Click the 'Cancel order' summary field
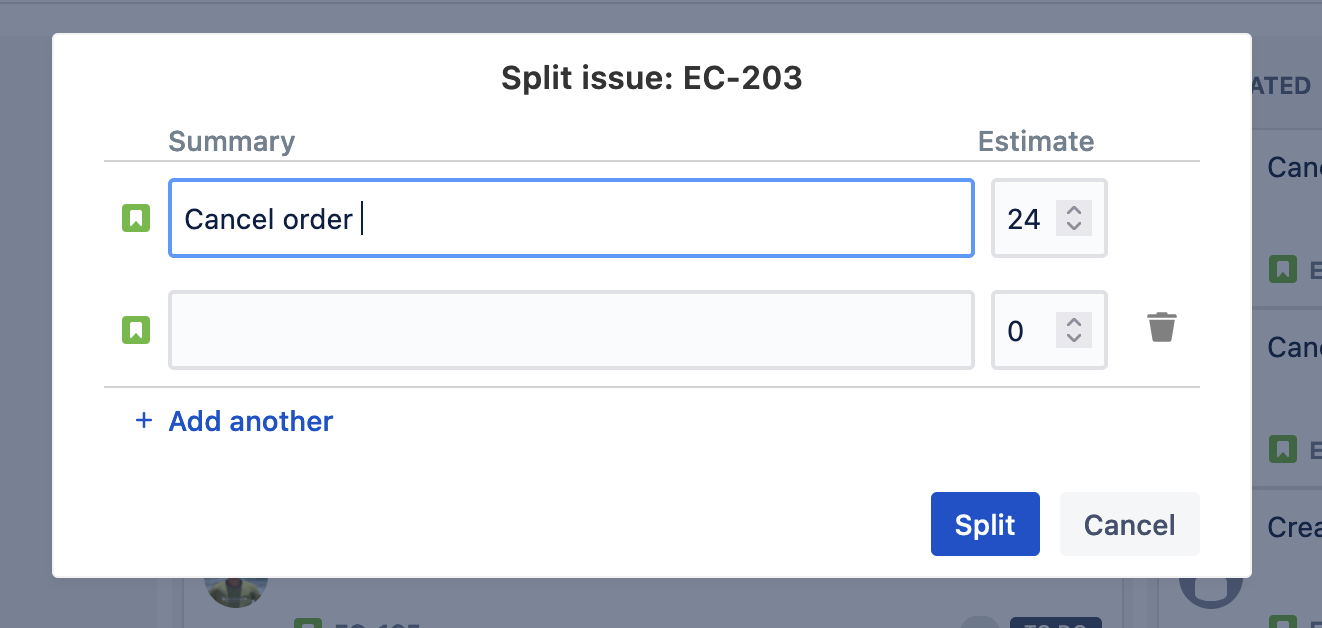This screenshot has height=628, width=1322. [570, 218]
